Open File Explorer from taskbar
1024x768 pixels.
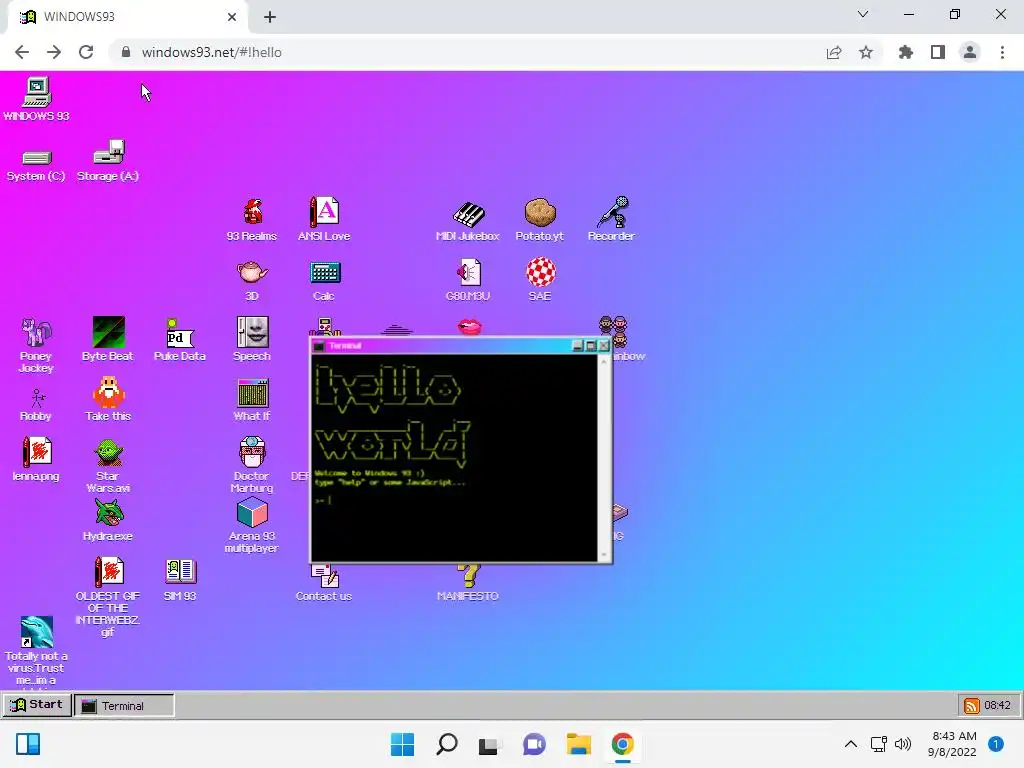[x=579, y=744]
